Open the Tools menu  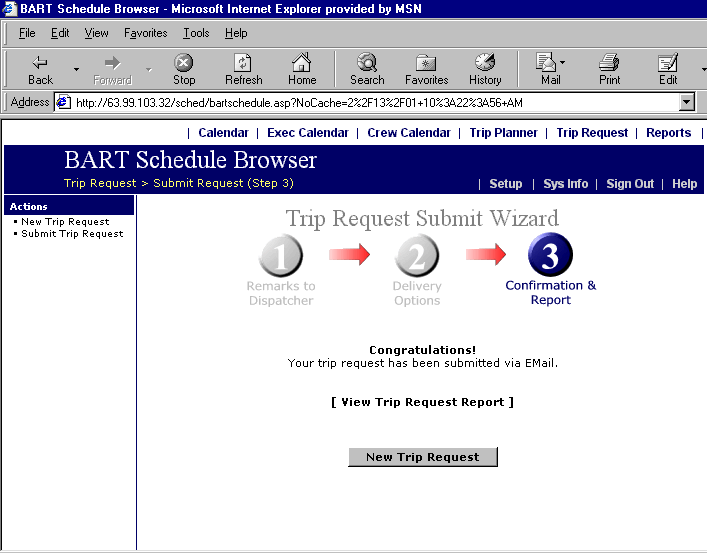pyautogui.click(x=196, y=33)
